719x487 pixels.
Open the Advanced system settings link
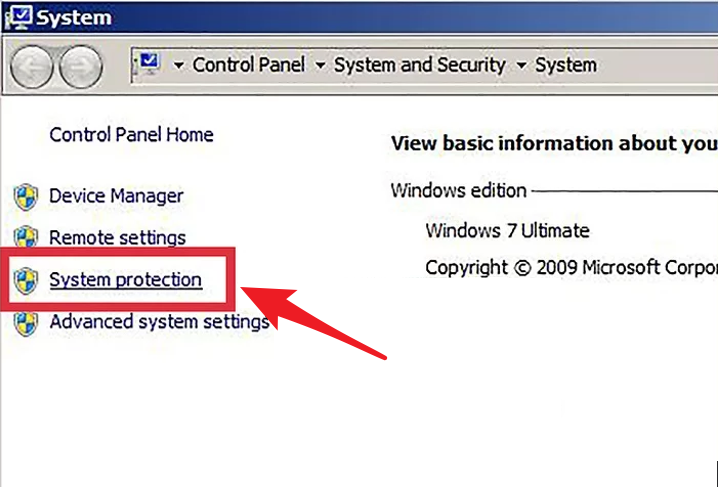[159, 321]
